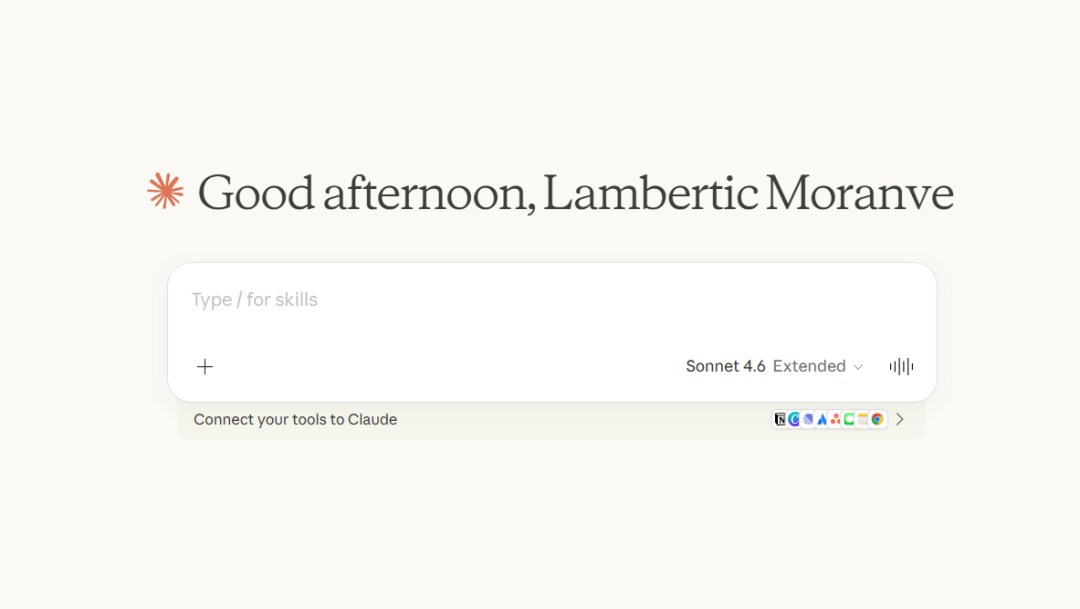
Task: Click the Extended thinking mode label
Action: coord(809,367)
